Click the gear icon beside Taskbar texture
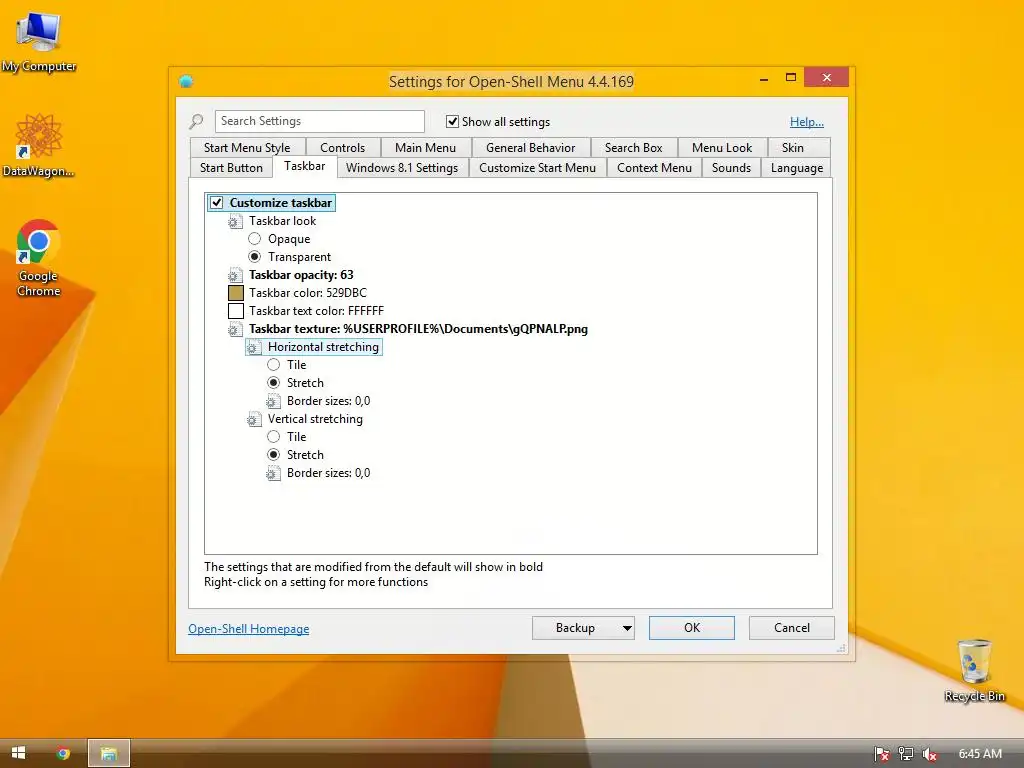 235,329
